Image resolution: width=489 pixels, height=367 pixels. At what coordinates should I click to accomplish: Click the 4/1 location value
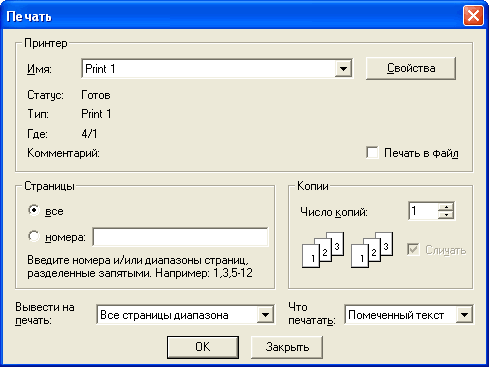pos(89,134)
